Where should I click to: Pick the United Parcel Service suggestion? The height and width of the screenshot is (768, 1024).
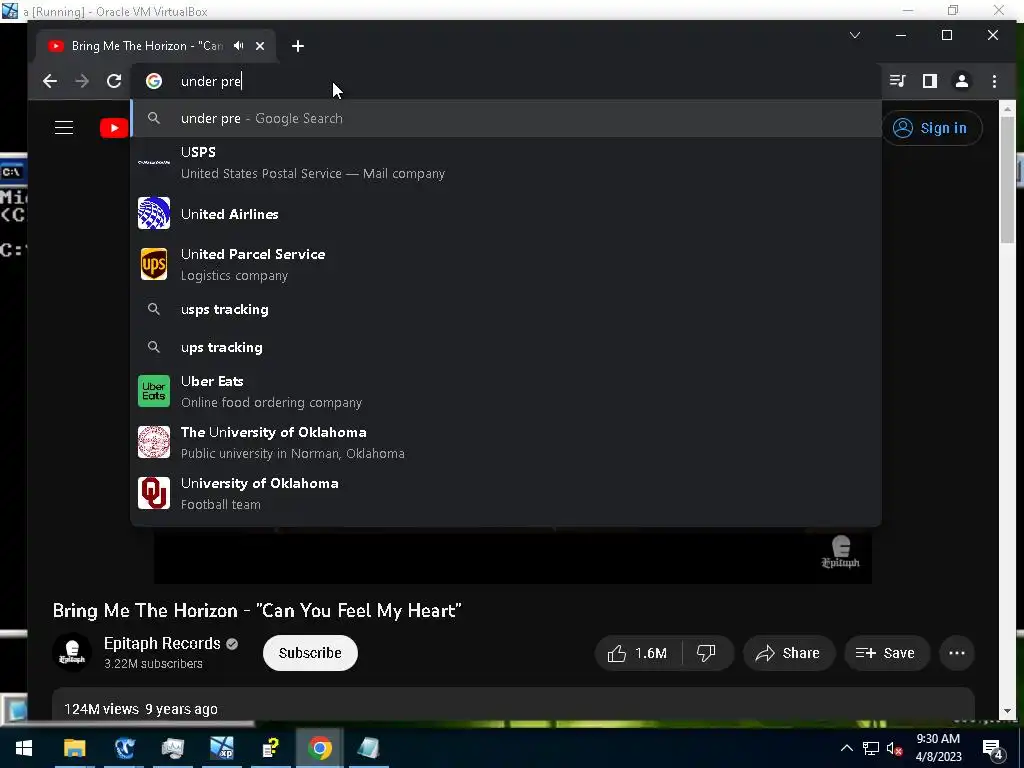[x=506, y=264]
